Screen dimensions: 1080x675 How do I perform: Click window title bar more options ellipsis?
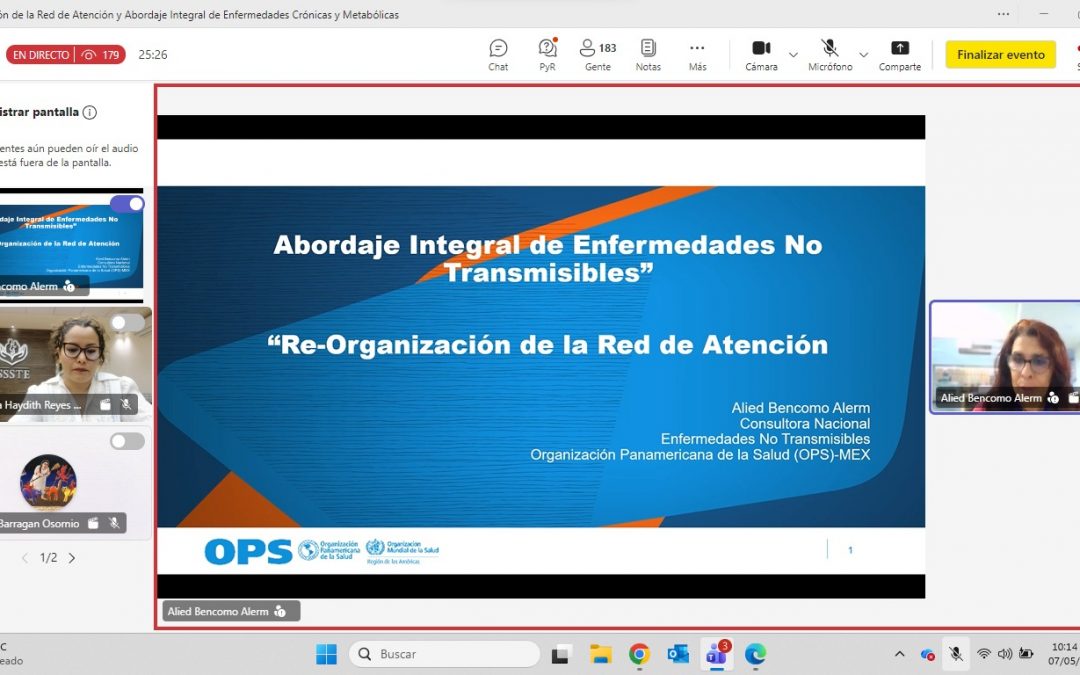[1004, 14]
